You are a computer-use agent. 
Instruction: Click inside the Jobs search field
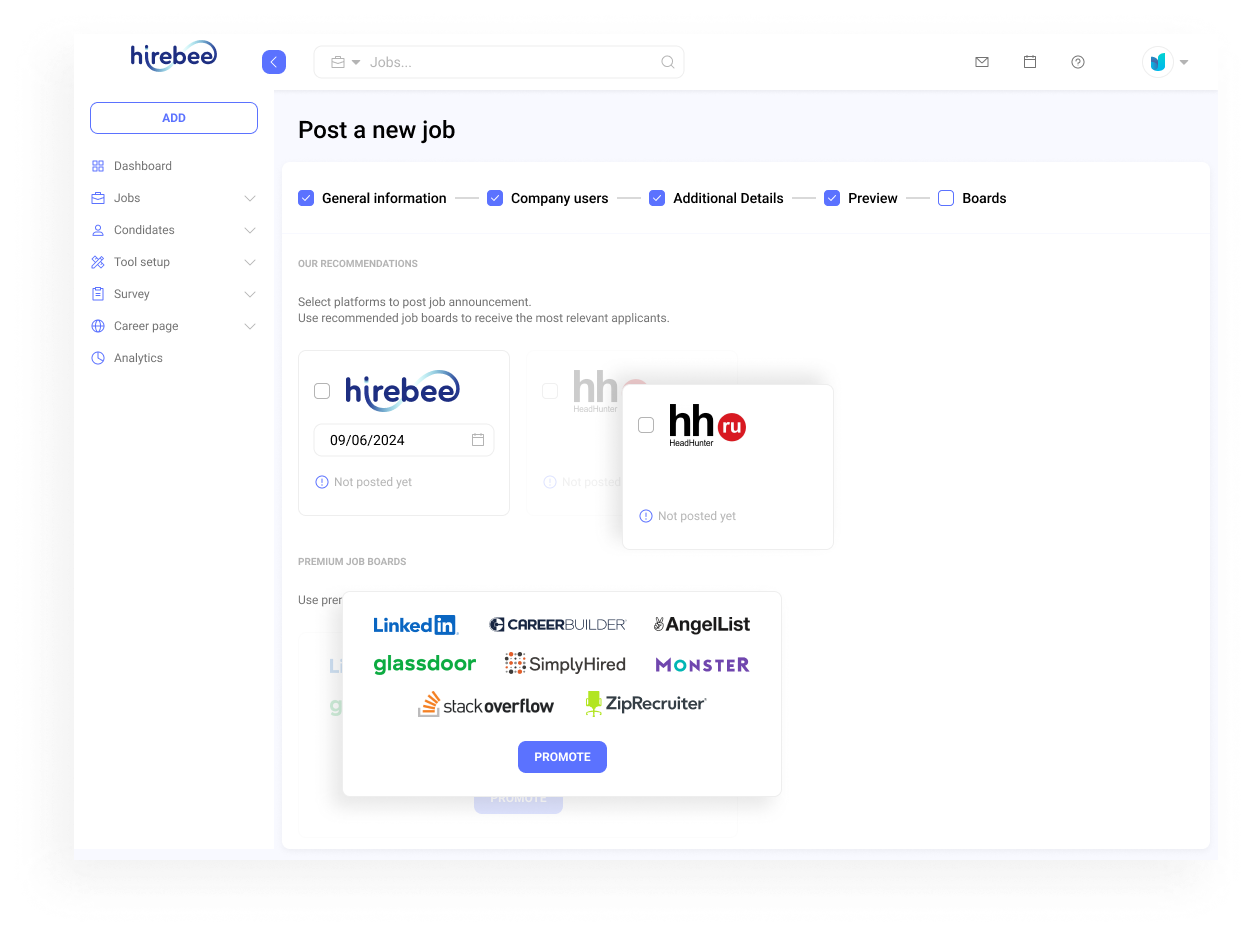[x=500, y=61]
